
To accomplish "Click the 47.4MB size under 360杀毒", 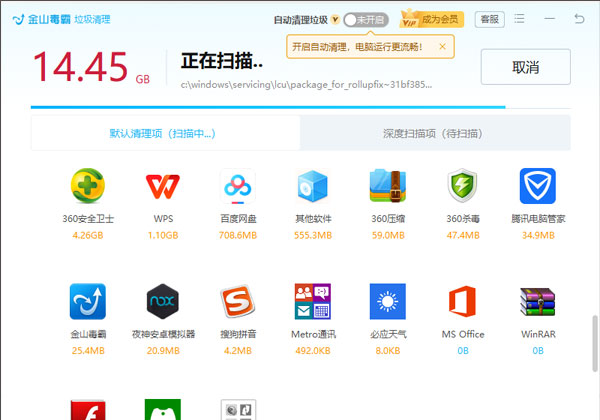I will pyautogui.click(x=463, y=235).
